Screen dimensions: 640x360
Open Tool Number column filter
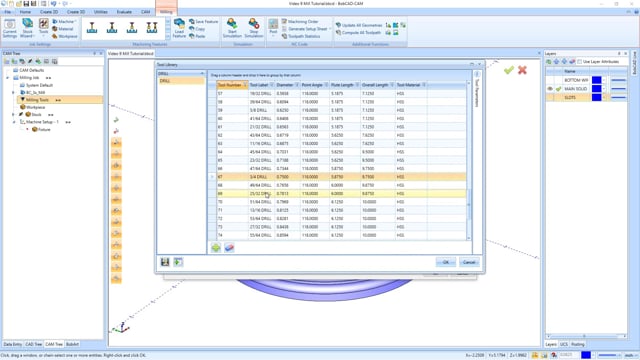245,85
